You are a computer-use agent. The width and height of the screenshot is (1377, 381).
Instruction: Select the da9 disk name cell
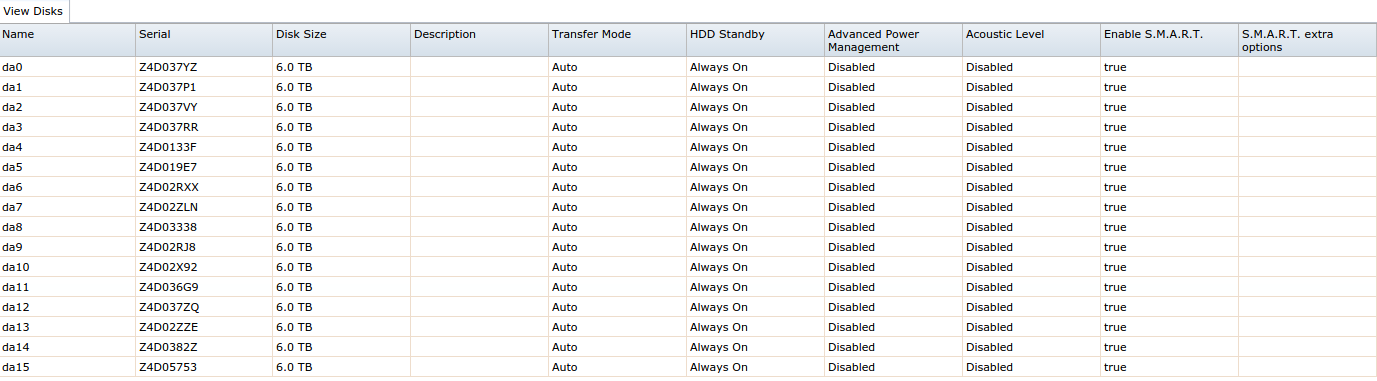[x=67, y=247]
